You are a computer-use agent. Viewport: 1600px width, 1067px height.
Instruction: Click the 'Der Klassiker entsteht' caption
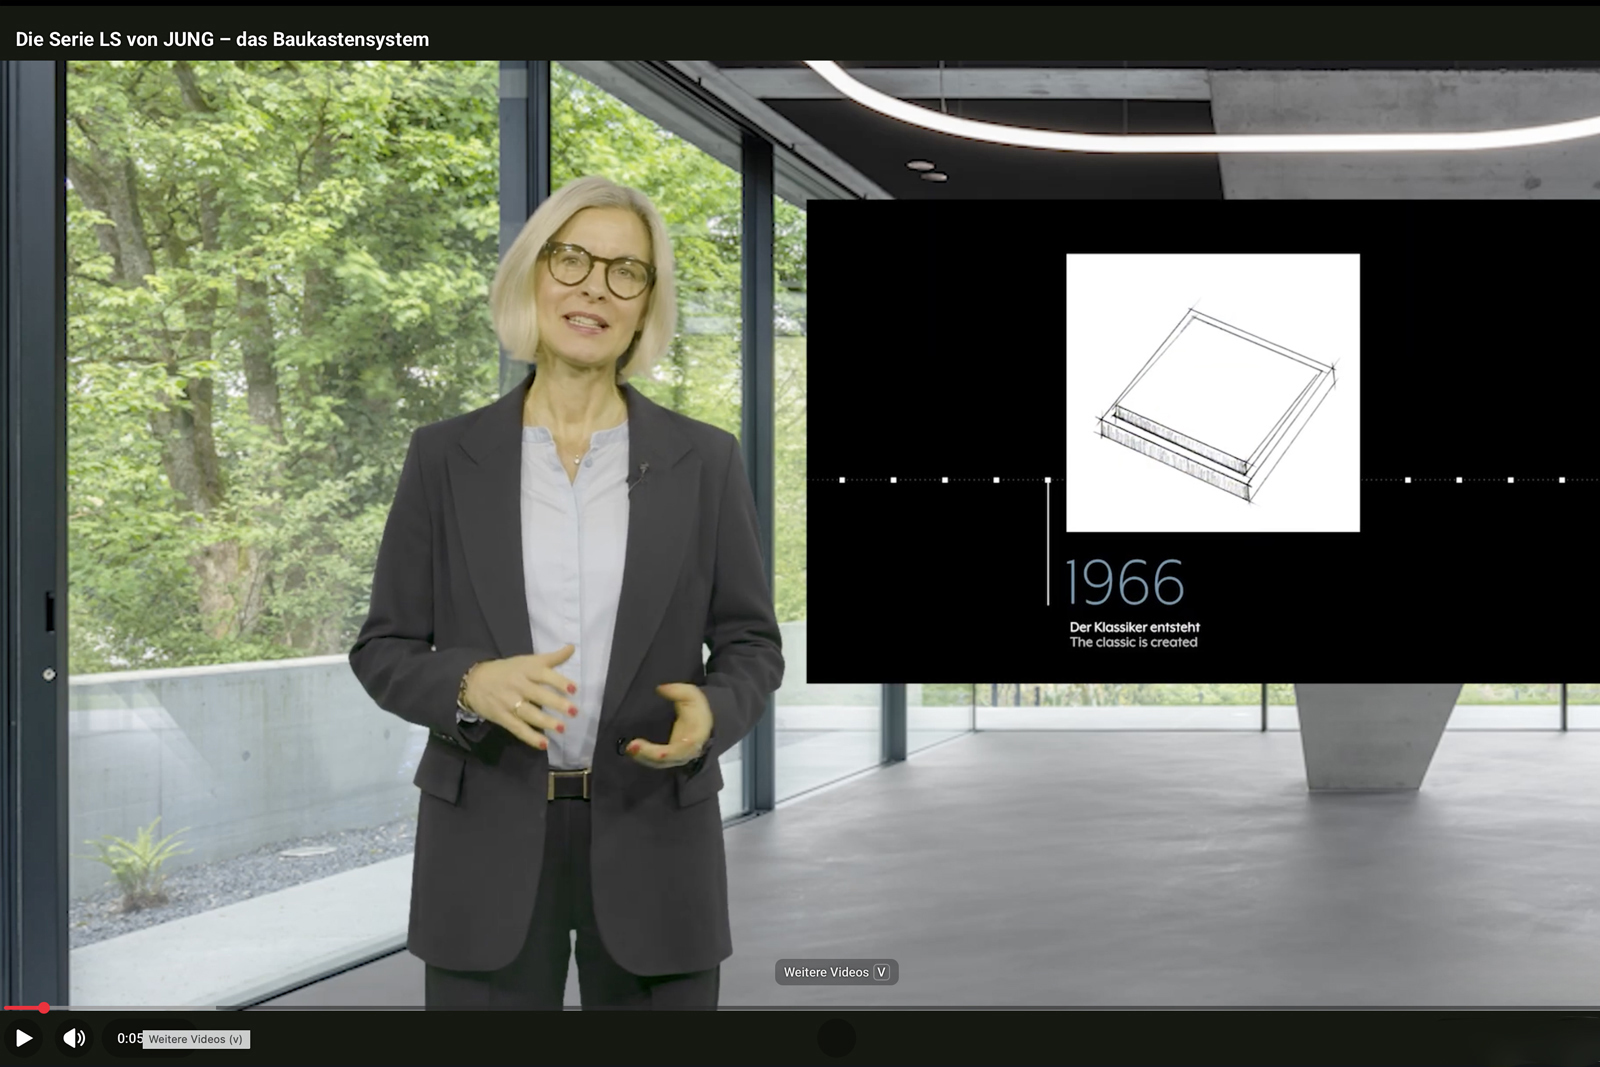click(1134, 627)
